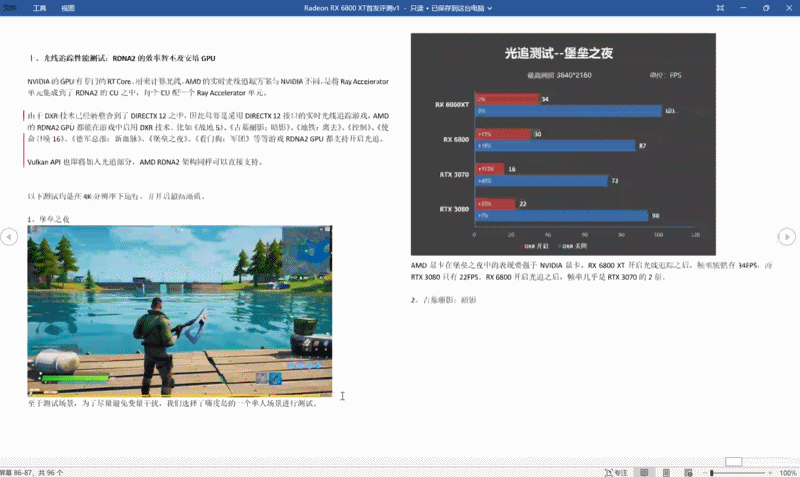Click the screen count text in status bar
Image resolution: width=800 pixels, height=477 pixels.
(31, 473)
